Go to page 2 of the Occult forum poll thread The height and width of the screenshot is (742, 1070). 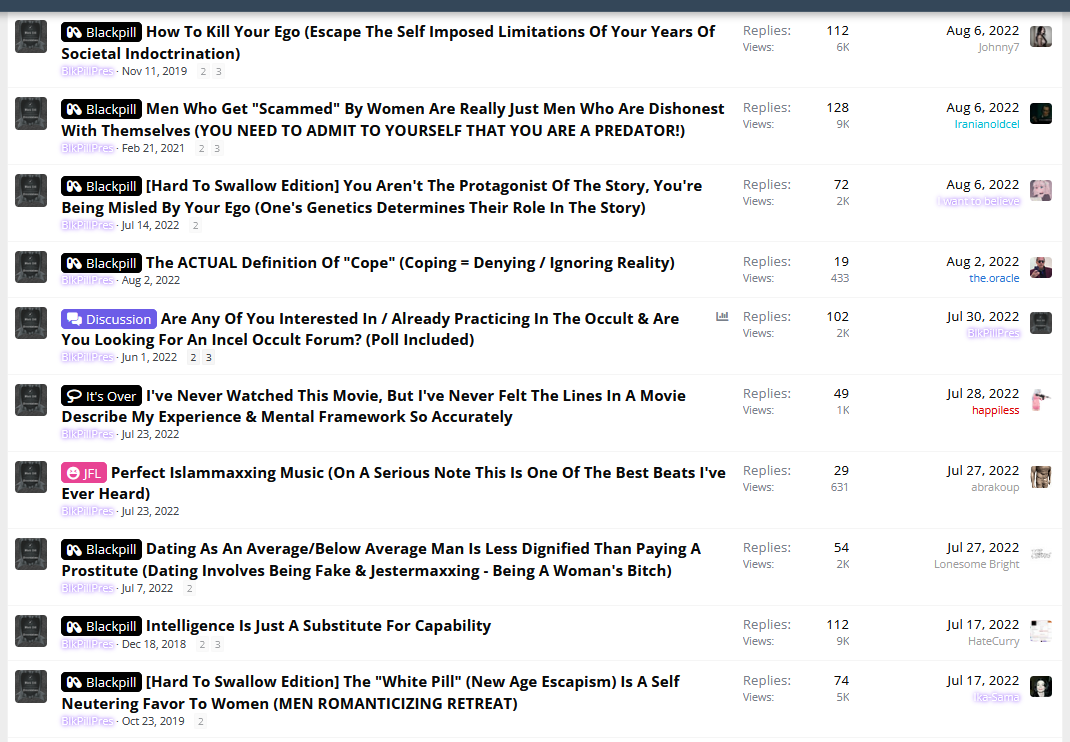tap(193, 358)
